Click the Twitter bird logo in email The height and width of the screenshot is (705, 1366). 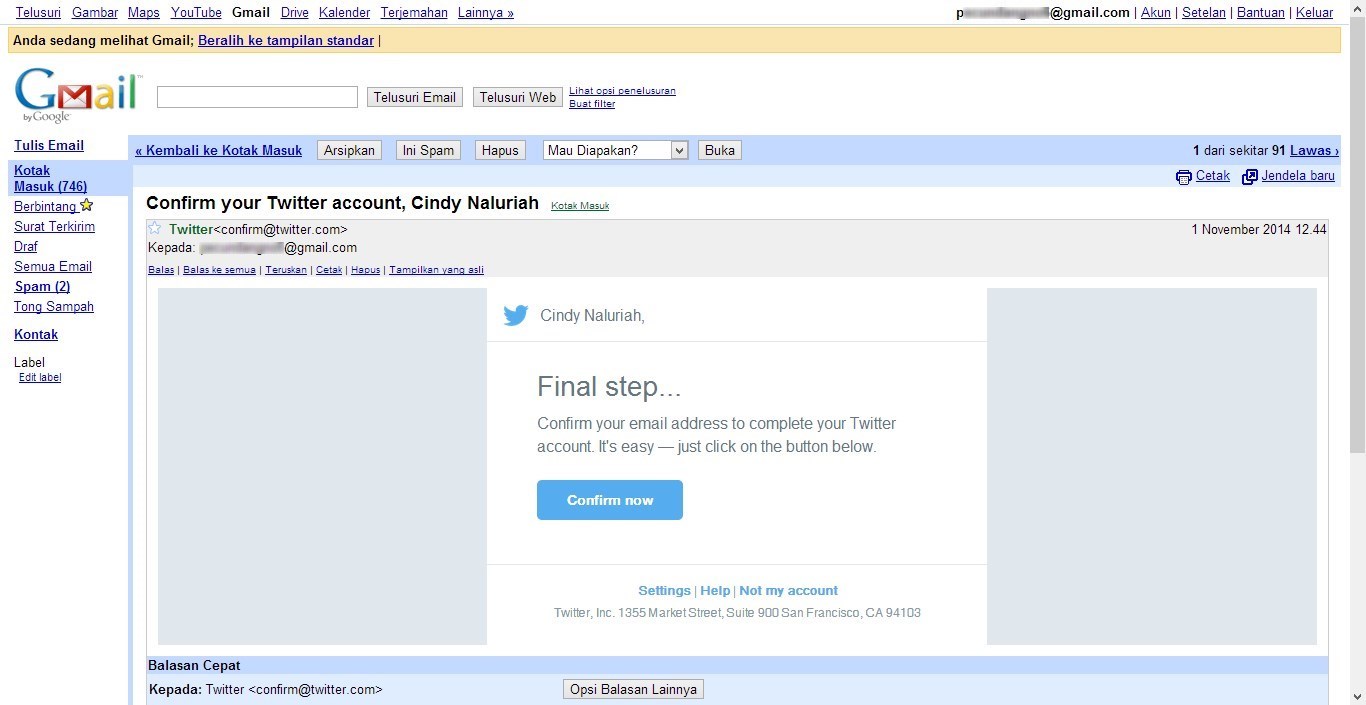pyautogui.click(x=515, y=315)
